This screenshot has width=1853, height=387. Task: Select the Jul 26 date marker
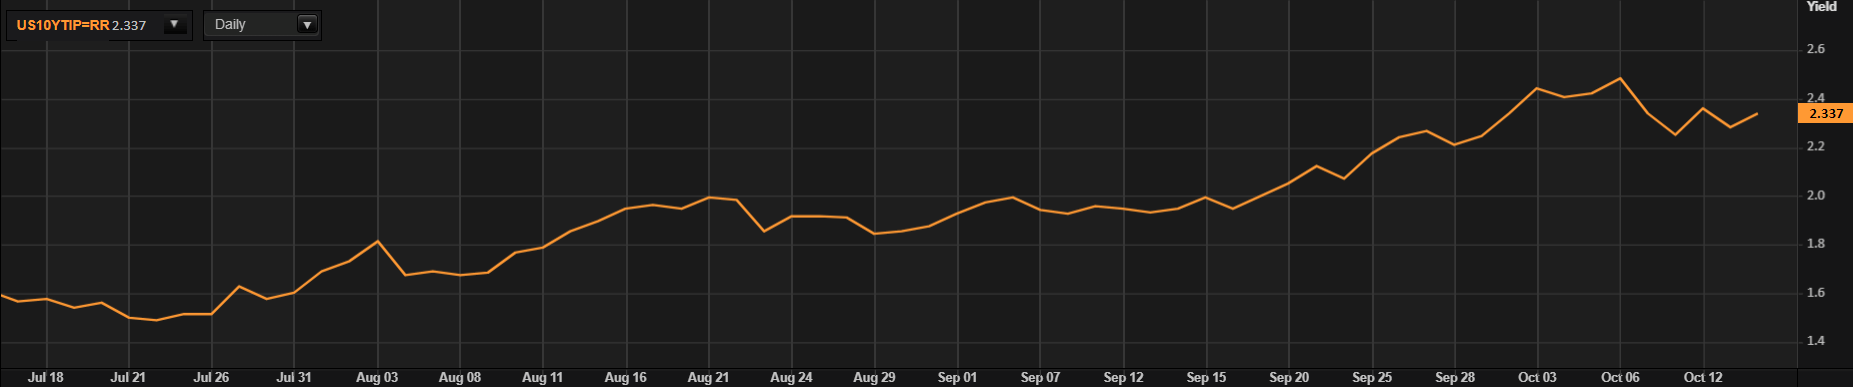[211, 377]
